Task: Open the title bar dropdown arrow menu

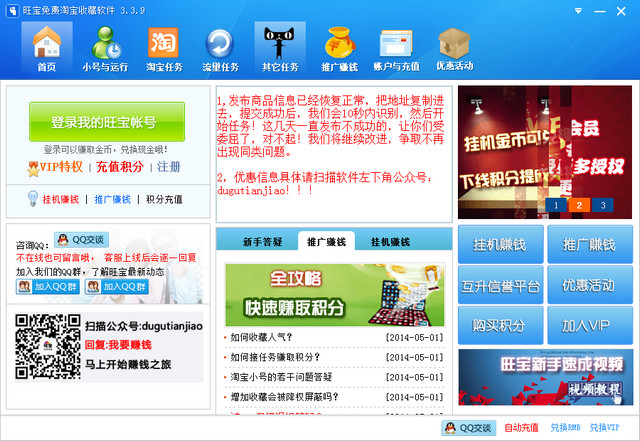Action: (x=578, y=11)
